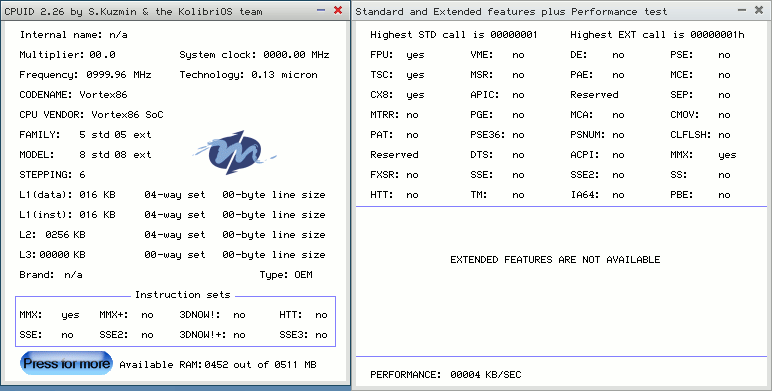Viewport: 772px width, 391px height.
Task: Click 'FPU: yes' feature entry
Action: click(397, 55)
